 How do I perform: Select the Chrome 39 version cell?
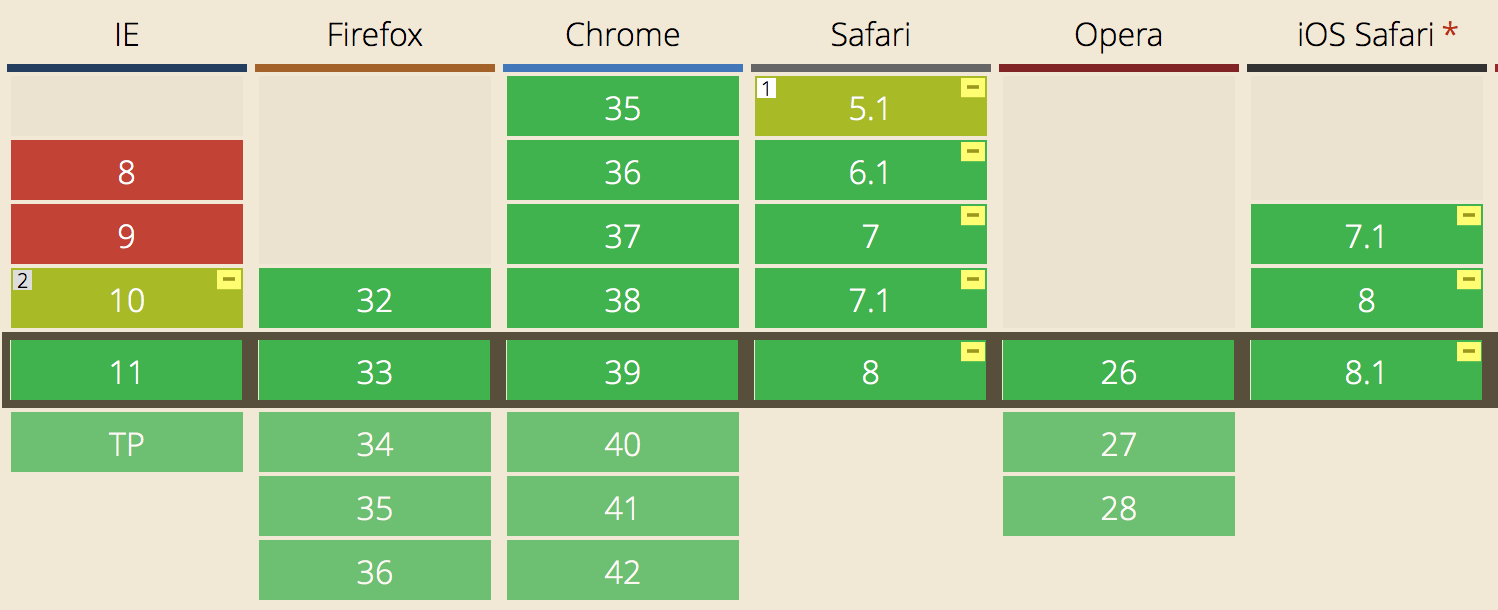click(622, 372)
